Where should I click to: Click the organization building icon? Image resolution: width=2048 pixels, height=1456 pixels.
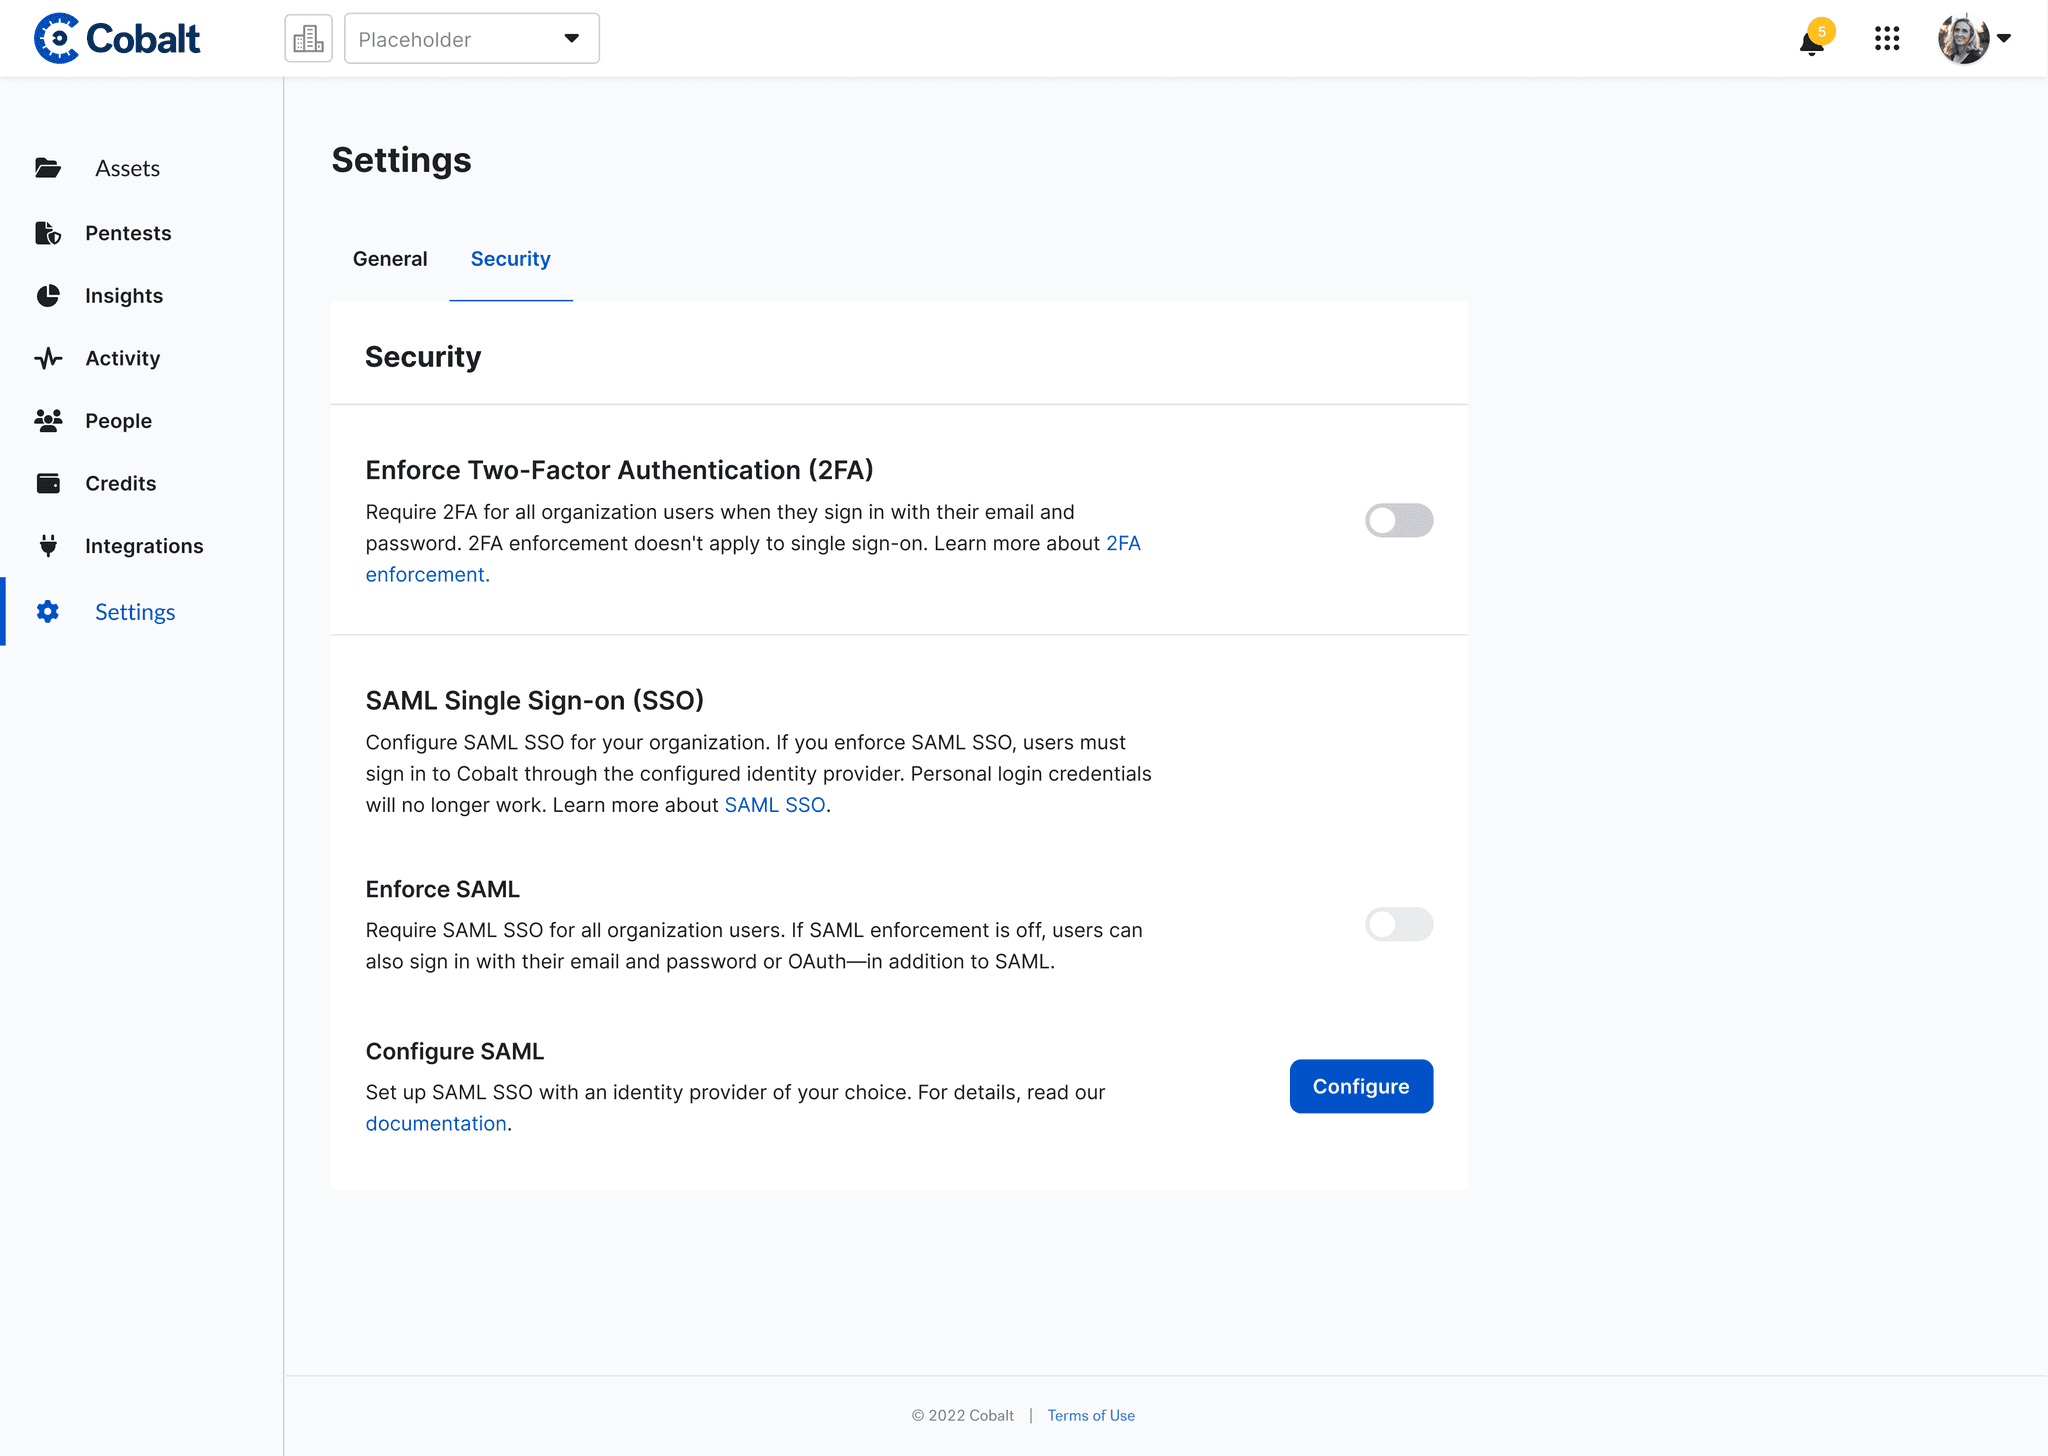click(308, 38)
